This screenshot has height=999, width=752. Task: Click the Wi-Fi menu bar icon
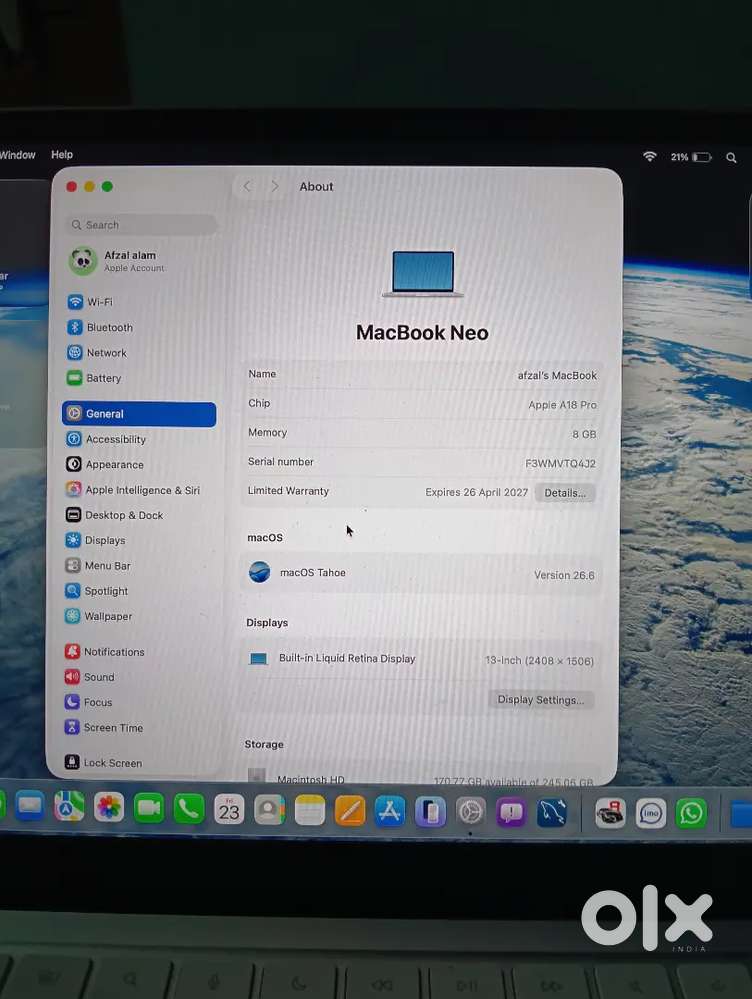[x=649, y=156]
